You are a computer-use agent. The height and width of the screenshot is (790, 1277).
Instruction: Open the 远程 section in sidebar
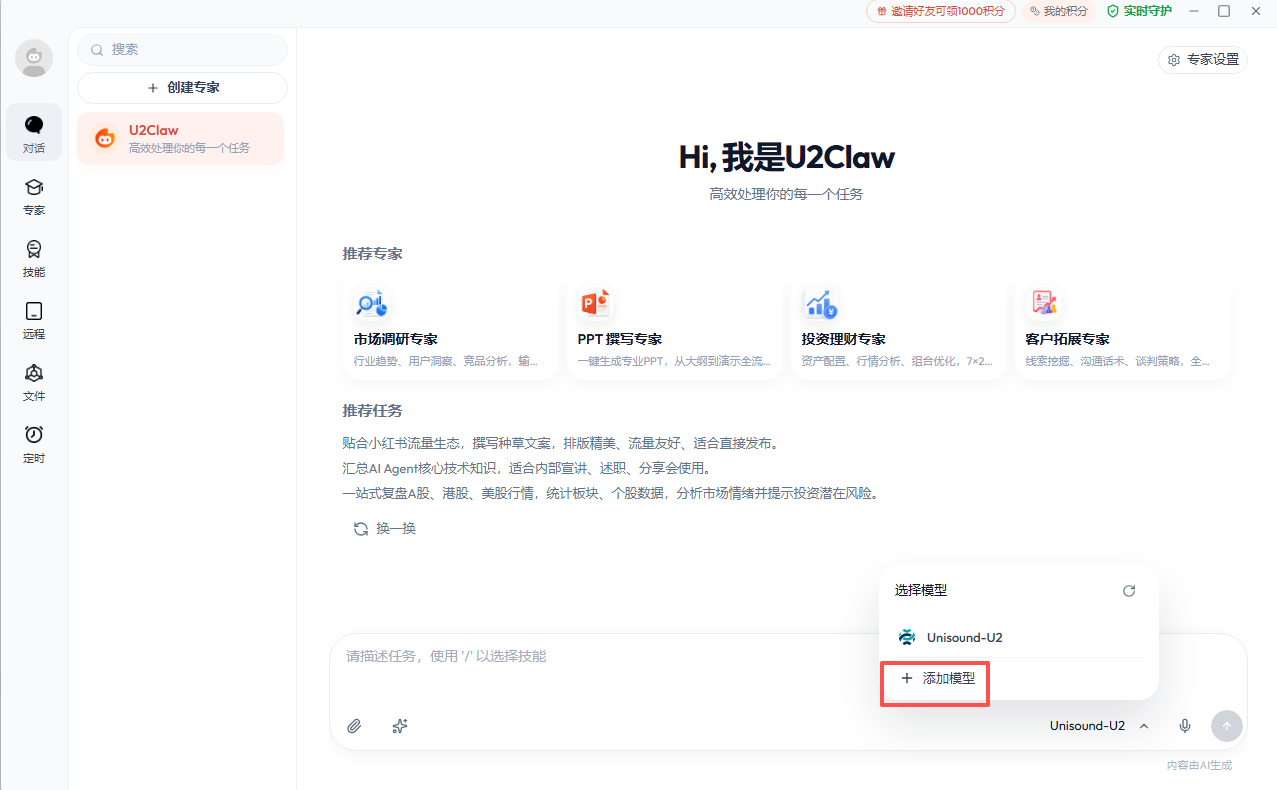(34, 320)
